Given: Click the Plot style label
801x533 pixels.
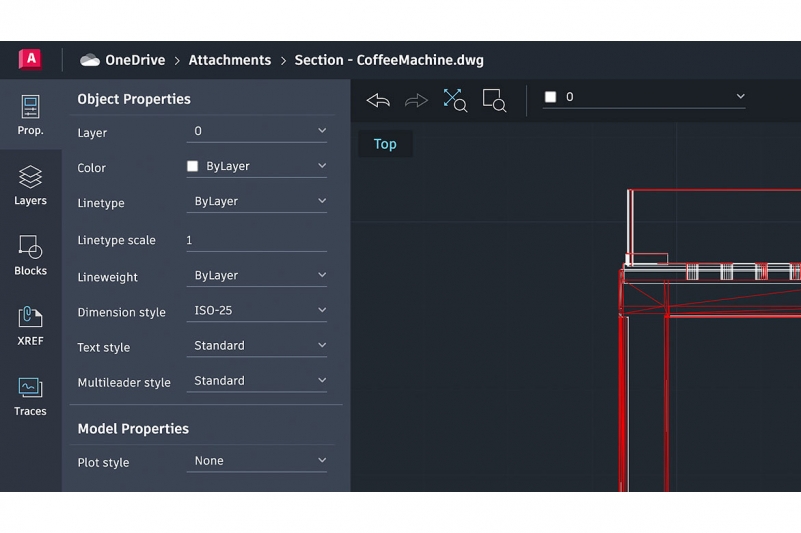Looking at the screenshot, I should [103, 462].
